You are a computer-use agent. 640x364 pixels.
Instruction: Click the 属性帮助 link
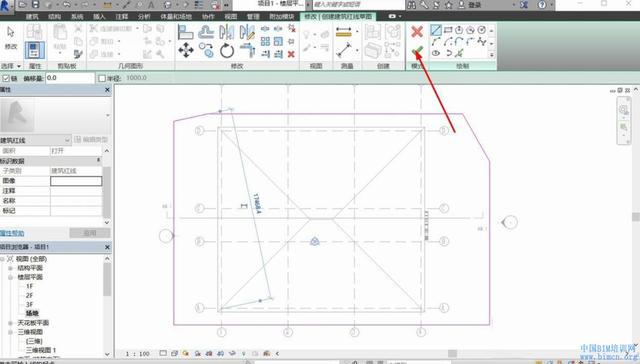[12, 233]
